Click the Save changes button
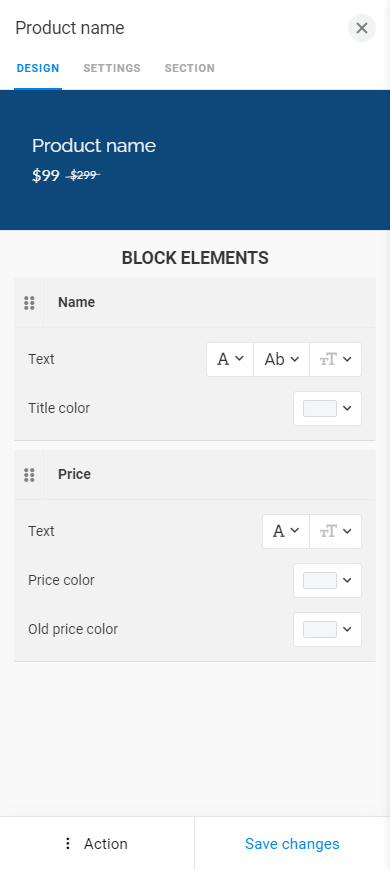Screen dimensions: 390x870 click(x=292, y=844)
